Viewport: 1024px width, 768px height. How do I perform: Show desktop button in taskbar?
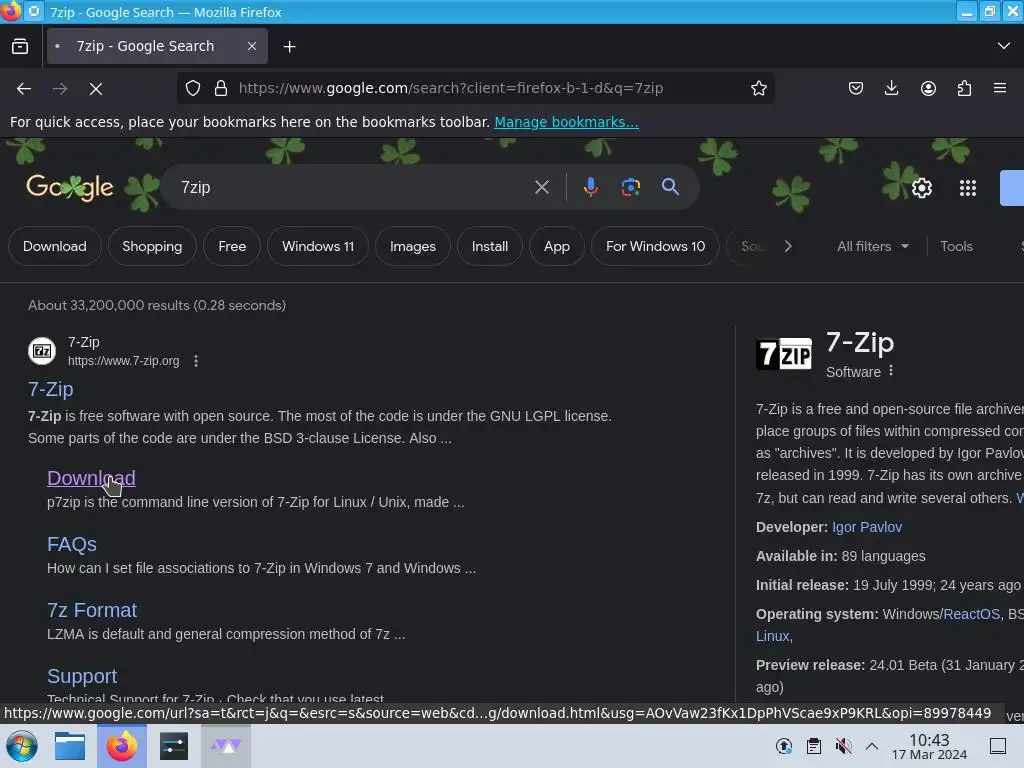[x=997, y=746]
